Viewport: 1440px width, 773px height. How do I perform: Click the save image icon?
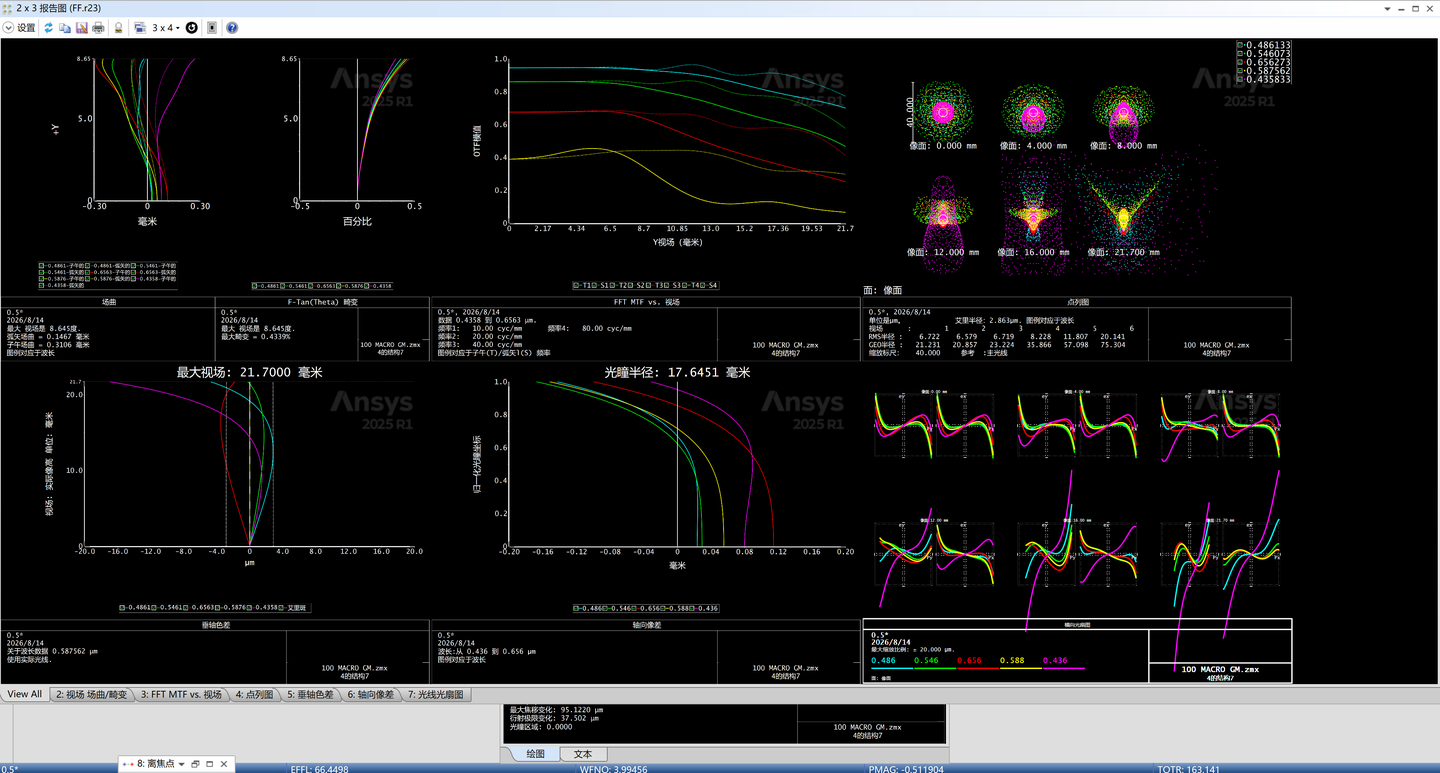(x=81, y=28)
